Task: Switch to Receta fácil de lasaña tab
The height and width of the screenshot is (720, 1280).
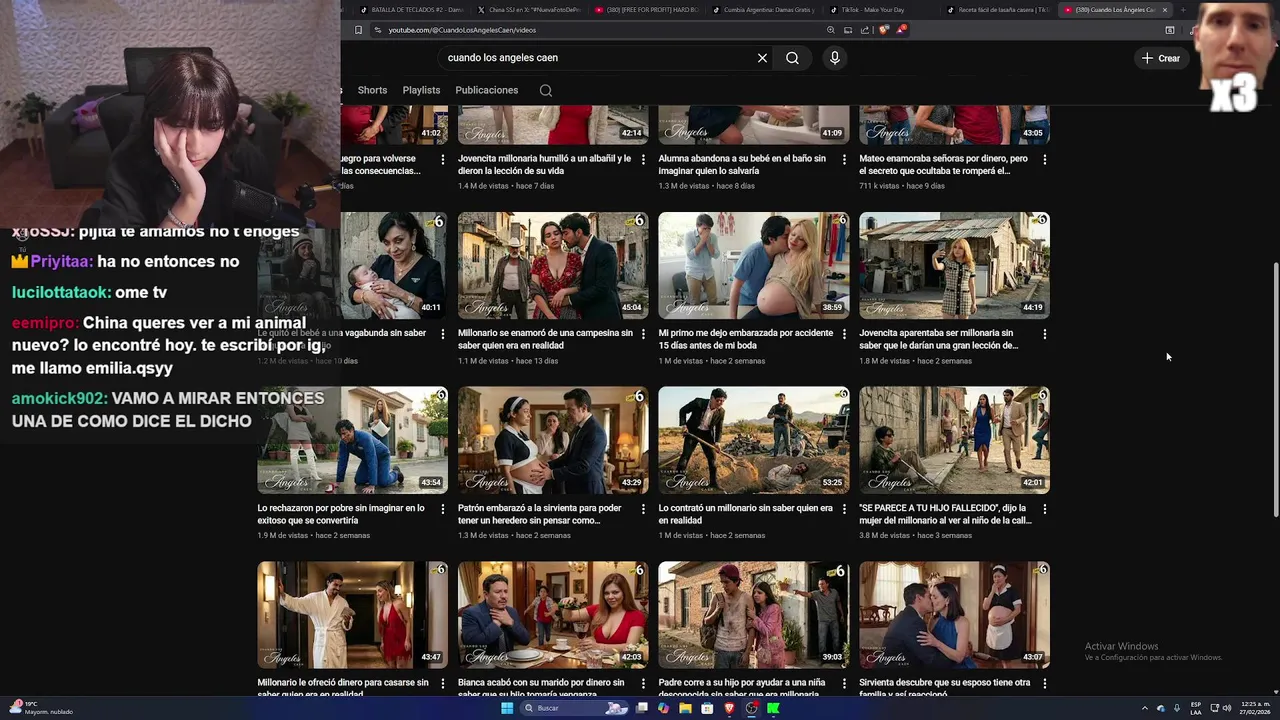Action: [x=998, y=10]
